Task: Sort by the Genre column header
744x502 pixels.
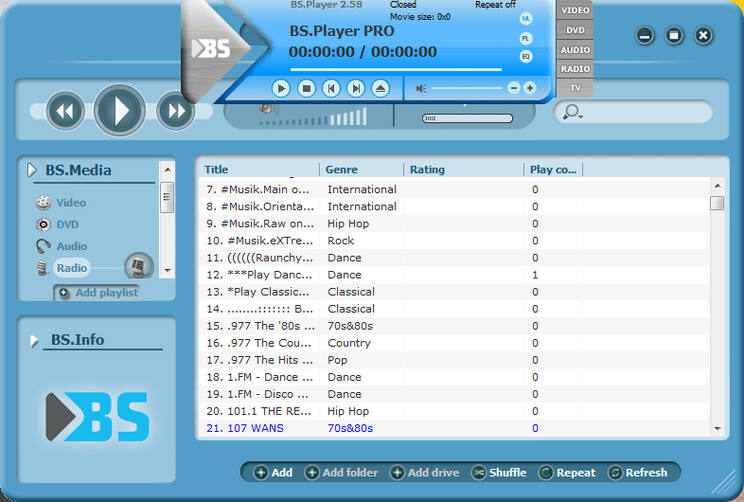Action: [342, 169]
